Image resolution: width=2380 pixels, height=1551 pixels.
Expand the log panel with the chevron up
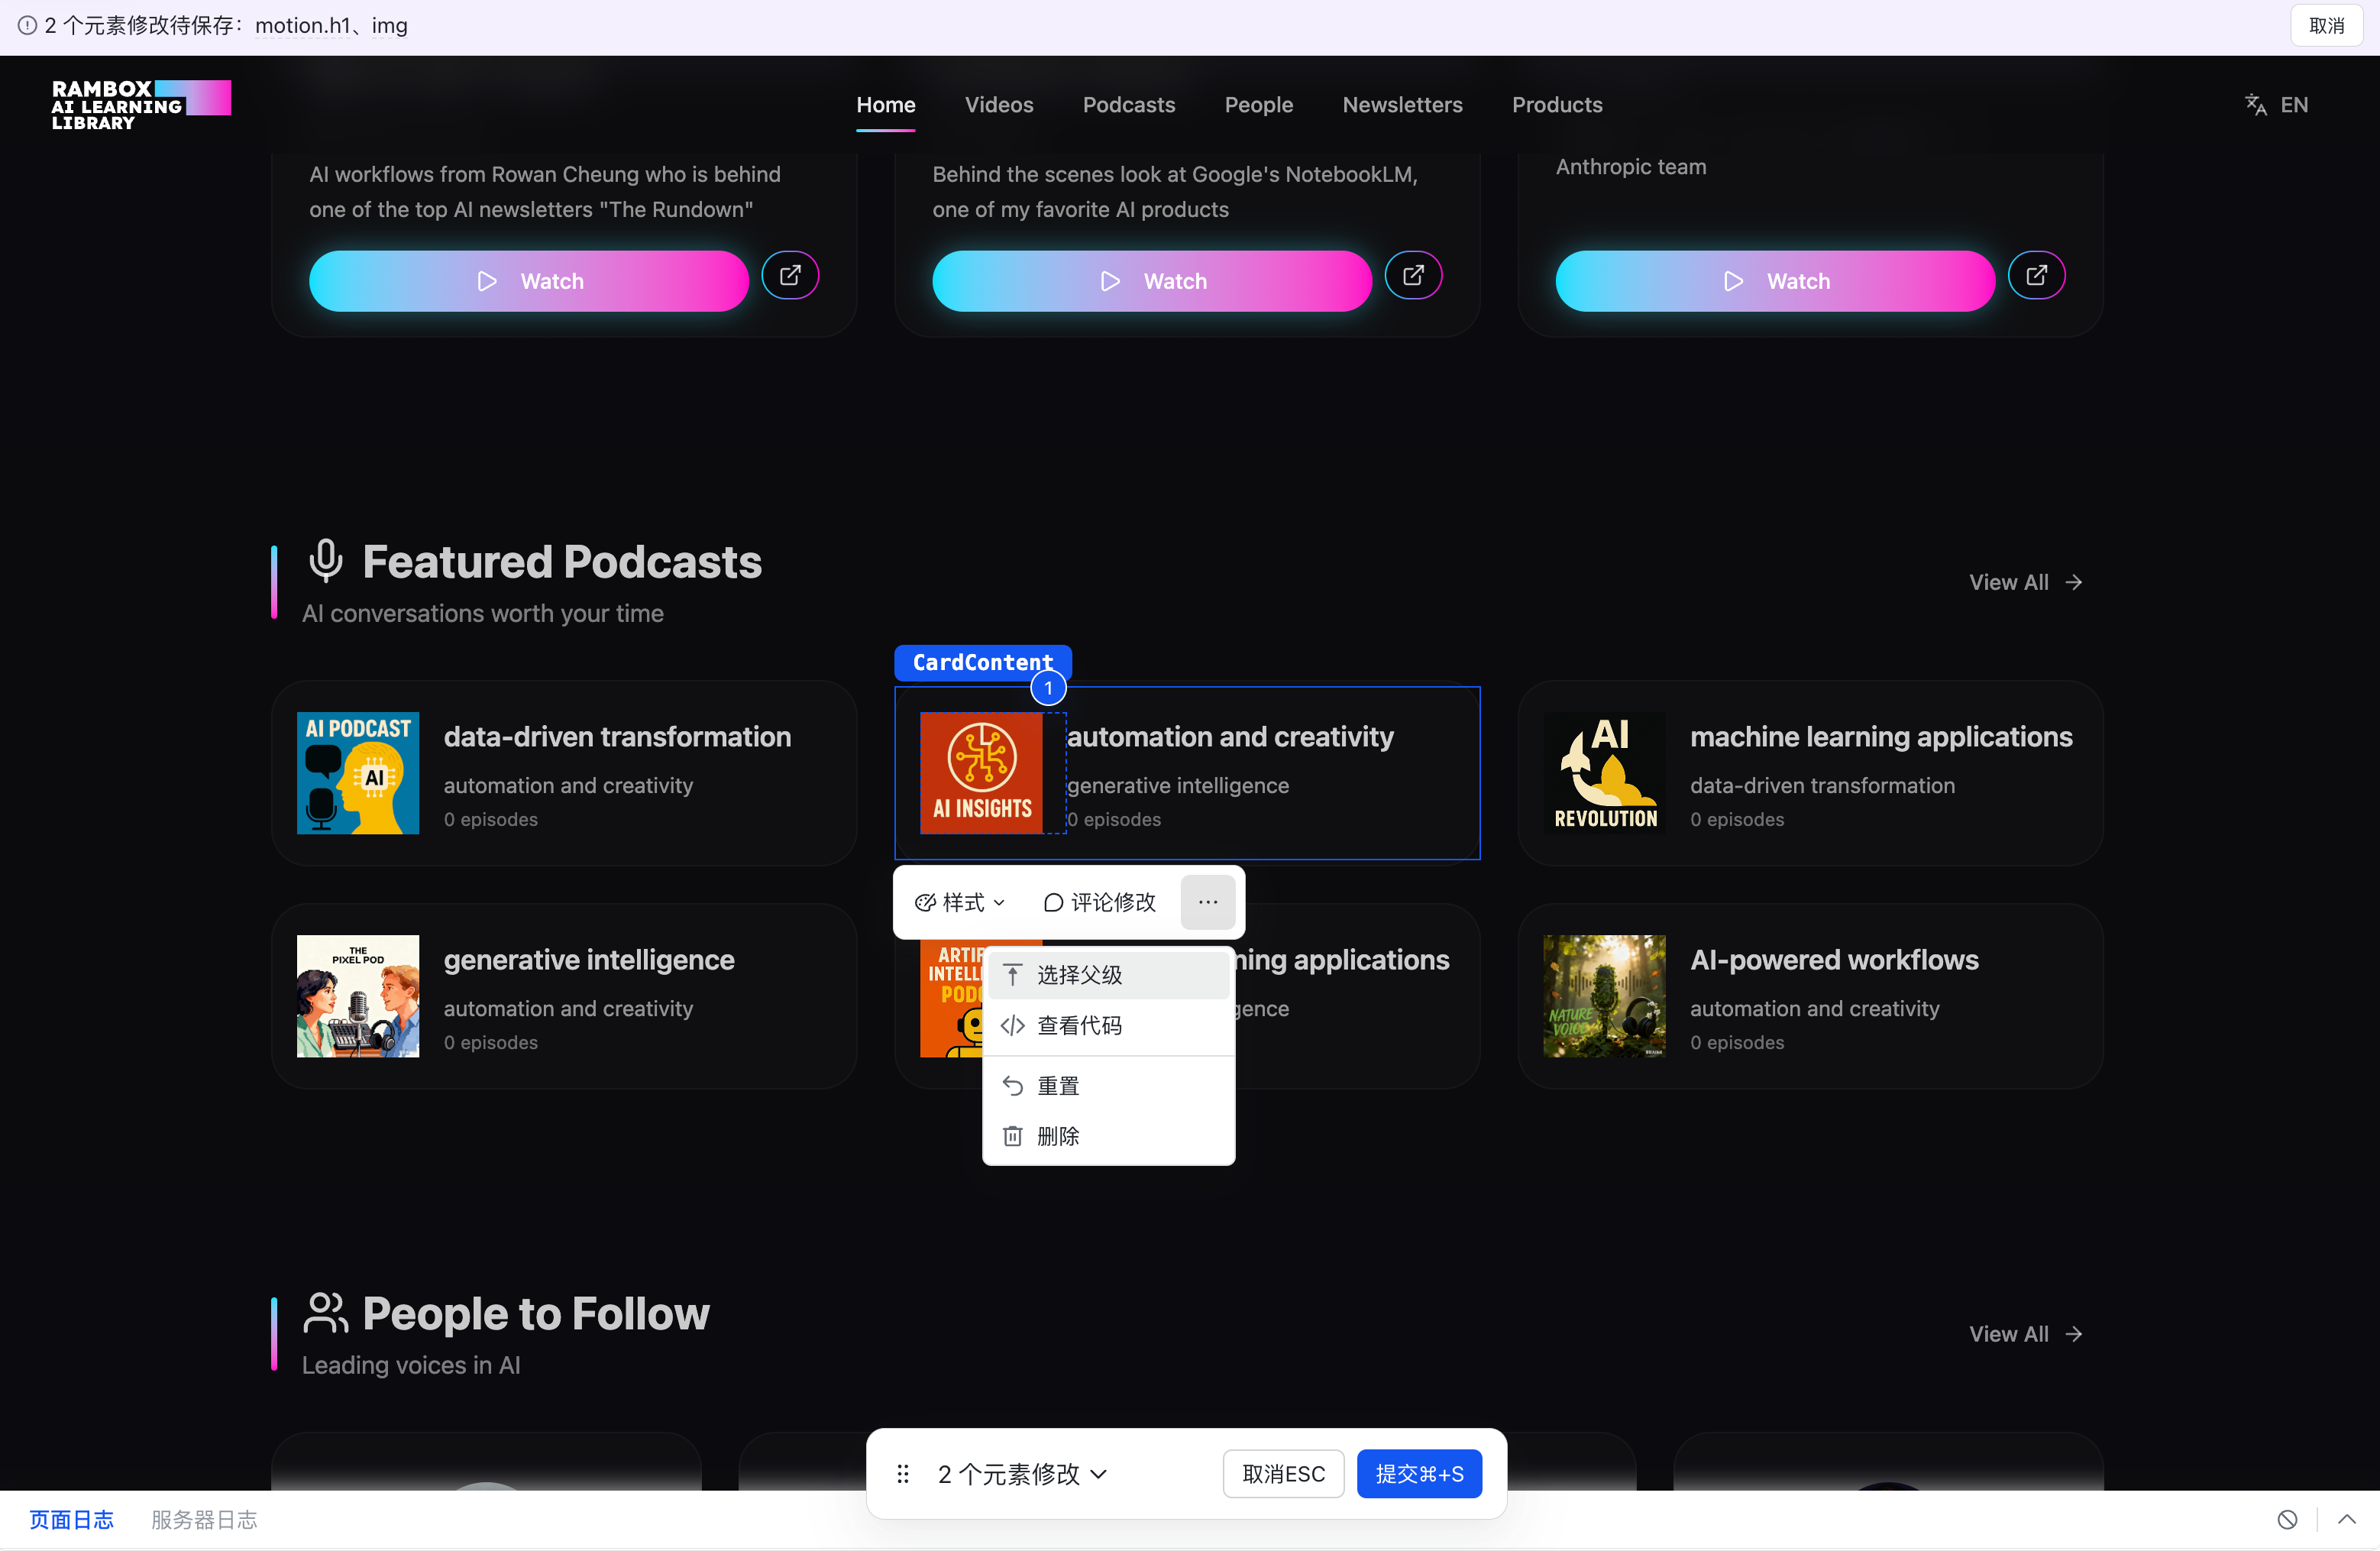click(x=2346, y=1520)
